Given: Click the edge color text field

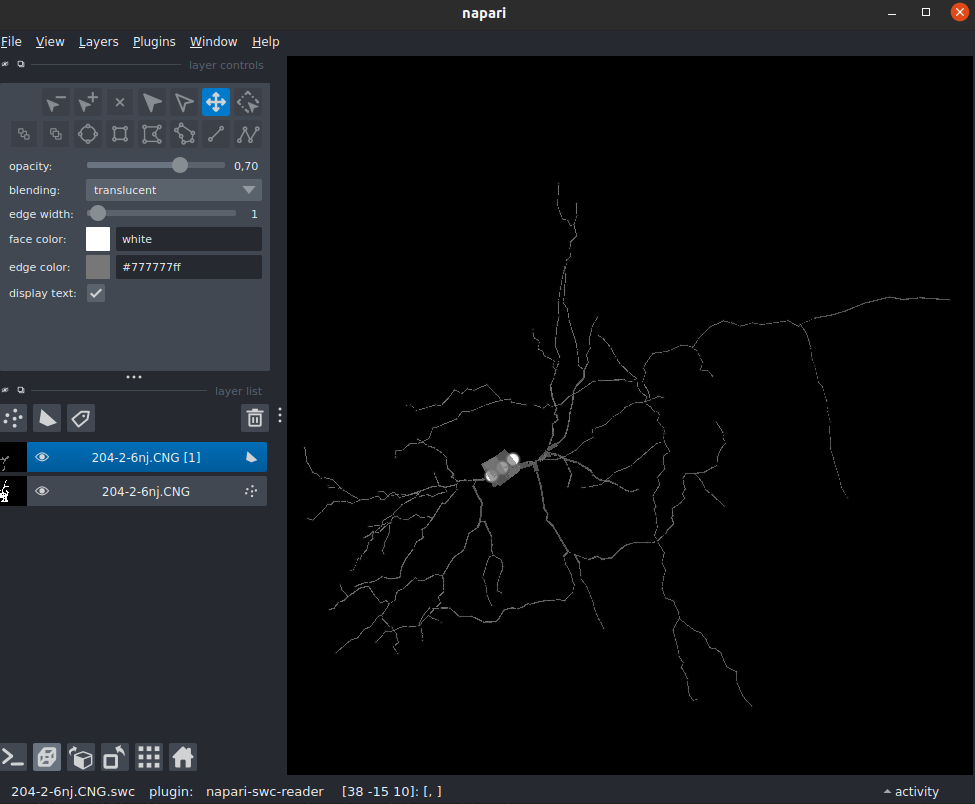Looking at the screenshot, I should click(x=188, y=267).
